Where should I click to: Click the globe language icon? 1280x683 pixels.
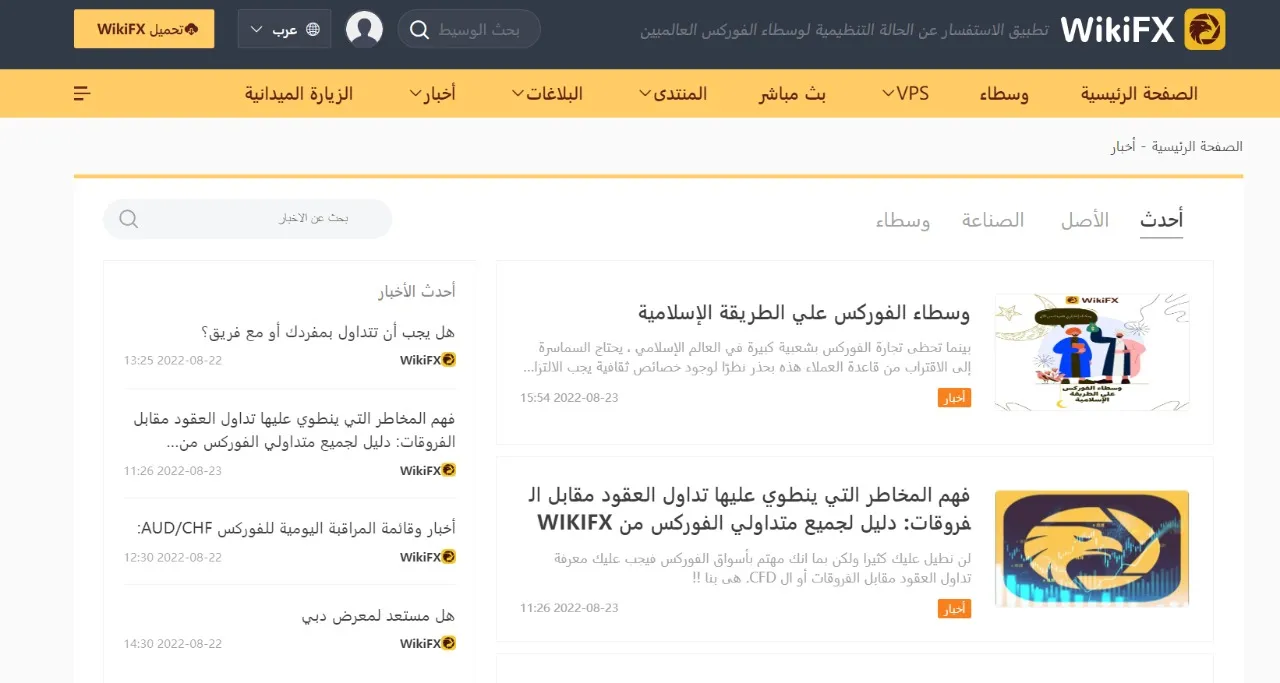click(313, 29)
